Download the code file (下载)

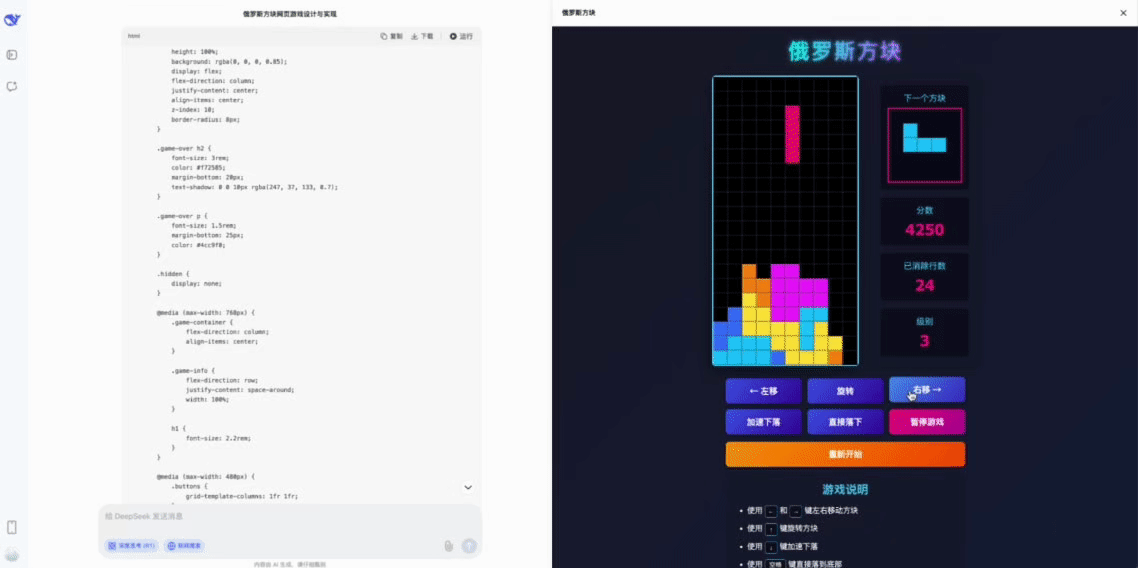point(422,36)
